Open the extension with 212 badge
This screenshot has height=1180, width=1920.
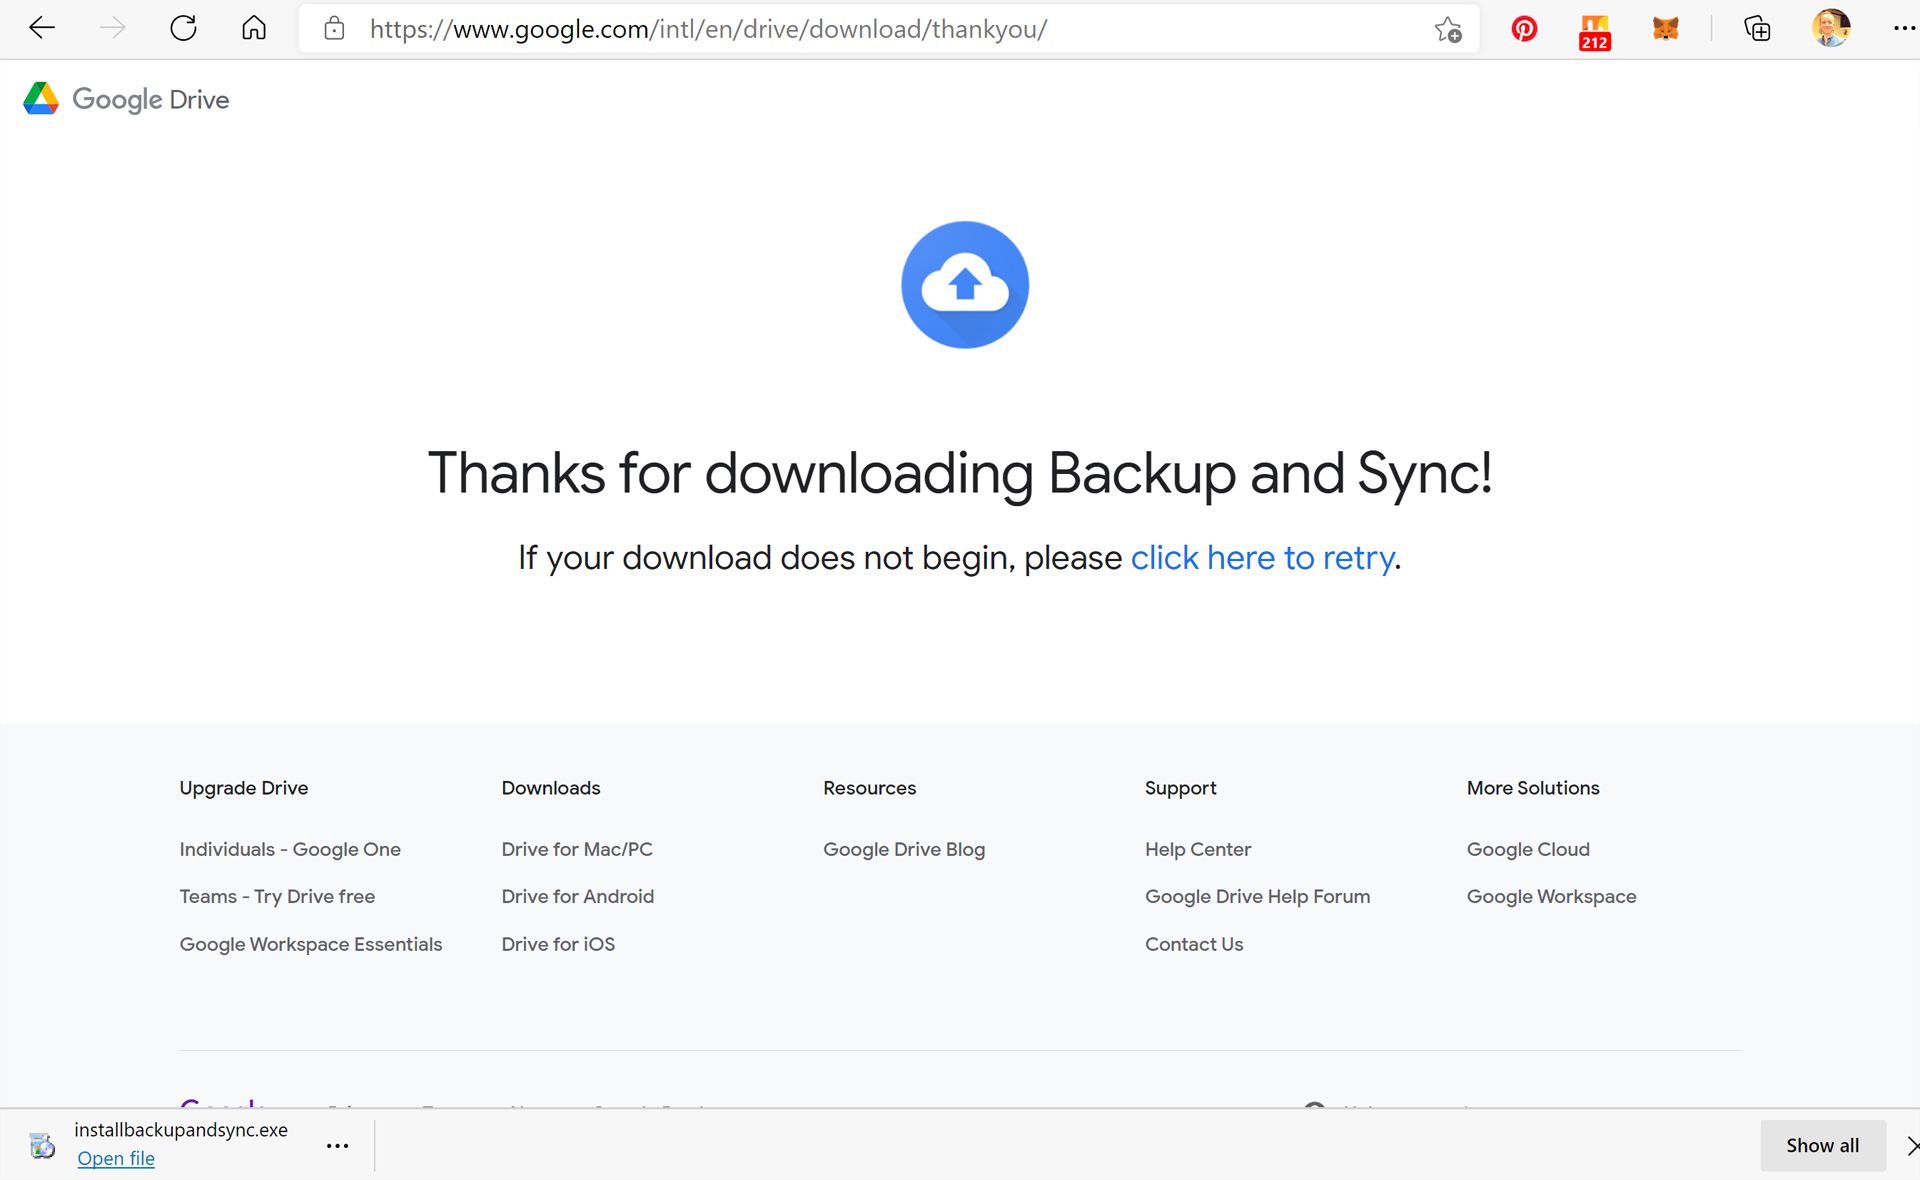pos(1595,32)
